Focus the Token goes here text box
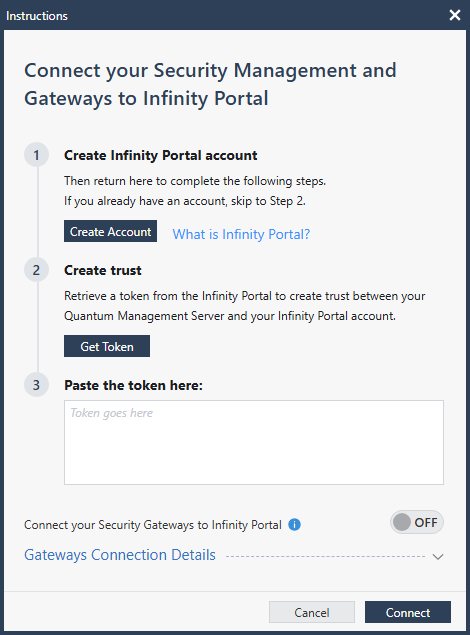470x635 pixels. click(254, 442)
